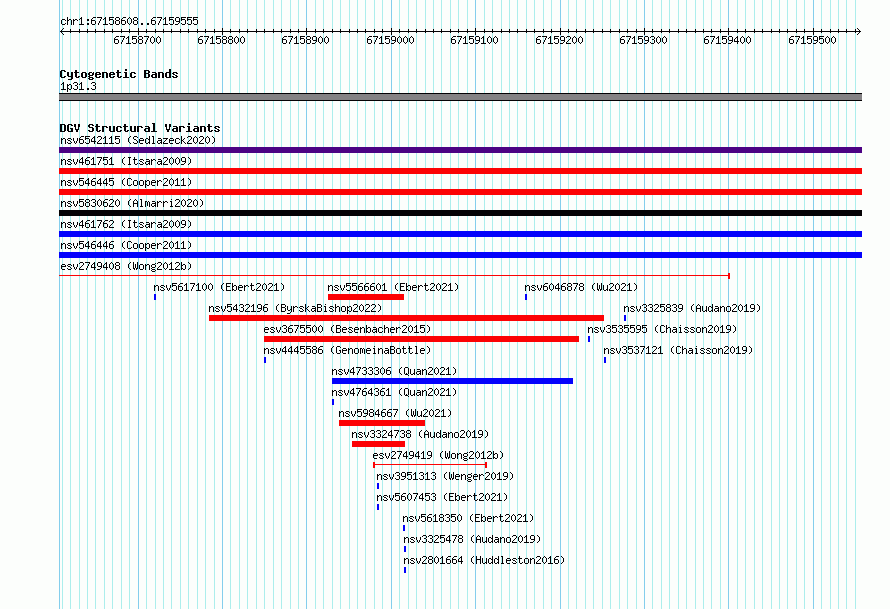Click the nsv5607453 (Ebert2021) label

442,497
